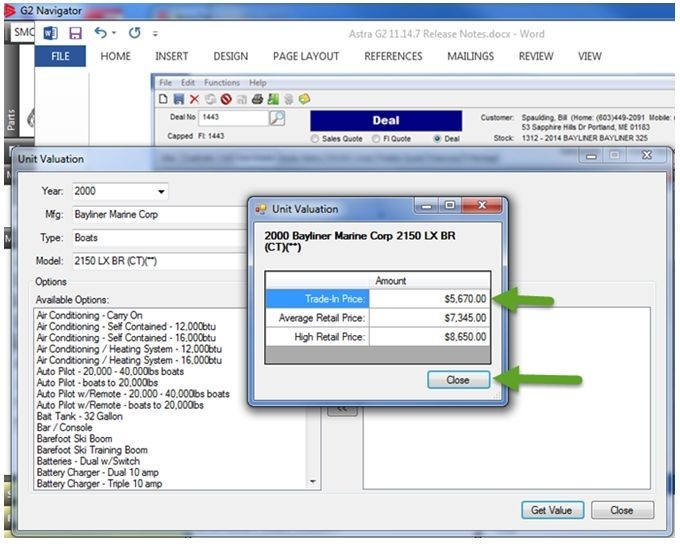Open the REVIEW ribbon tab
Viewport: 680px width, 544px height.
pyautogui.click(x=536, y=56)
